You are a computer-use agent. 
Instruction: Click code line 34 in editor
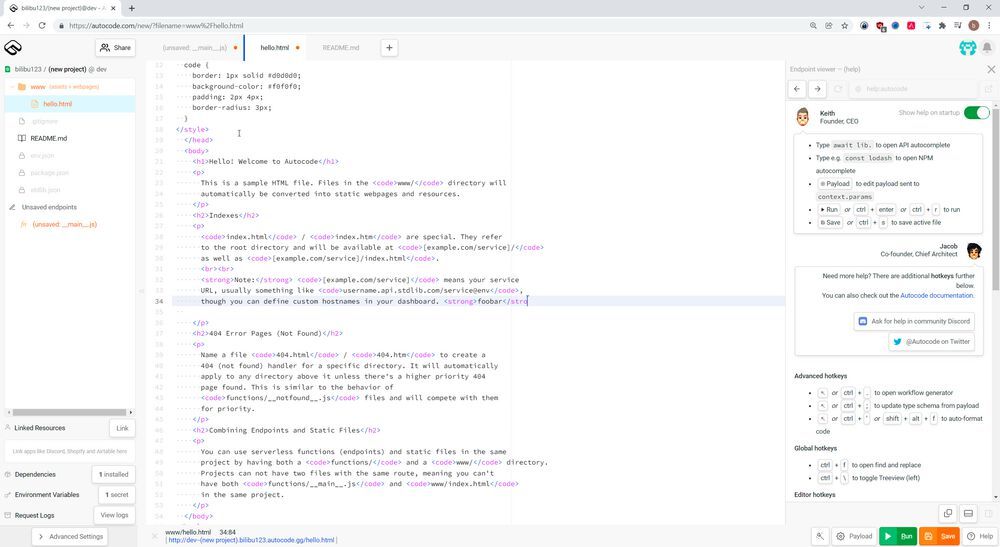[x=478, y=302]
